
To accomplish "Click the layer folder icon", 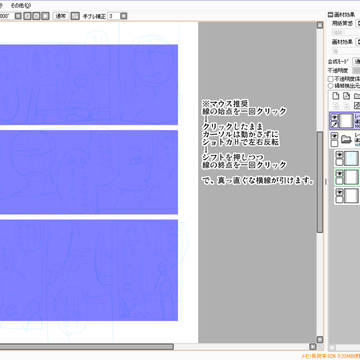I will tap(347, 140).
